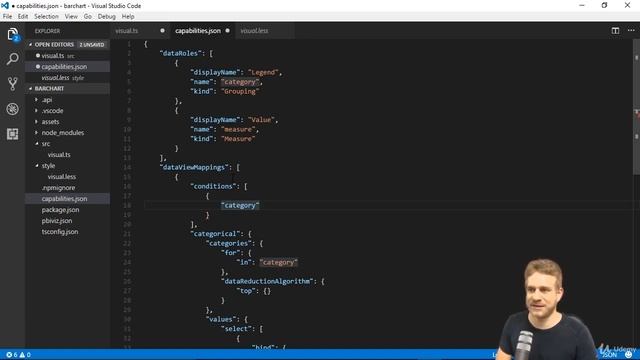The image size is (640, 360).
Task: Open the Help menu
Action: point(128,16)
